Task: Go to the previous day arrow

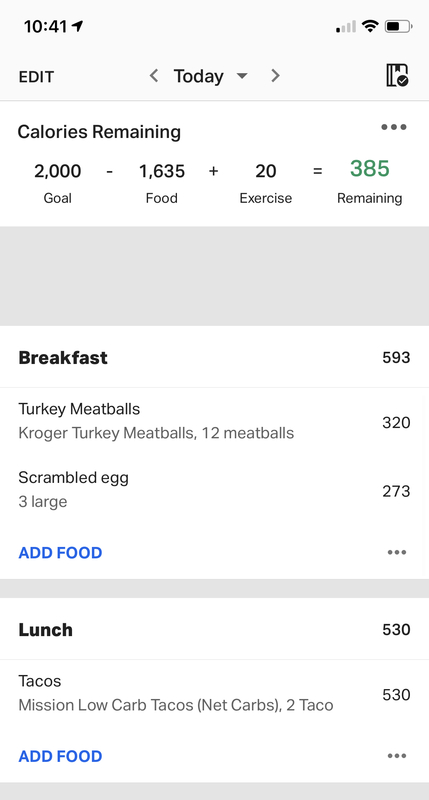Action: pyautogui.click(x=154, y=76)
